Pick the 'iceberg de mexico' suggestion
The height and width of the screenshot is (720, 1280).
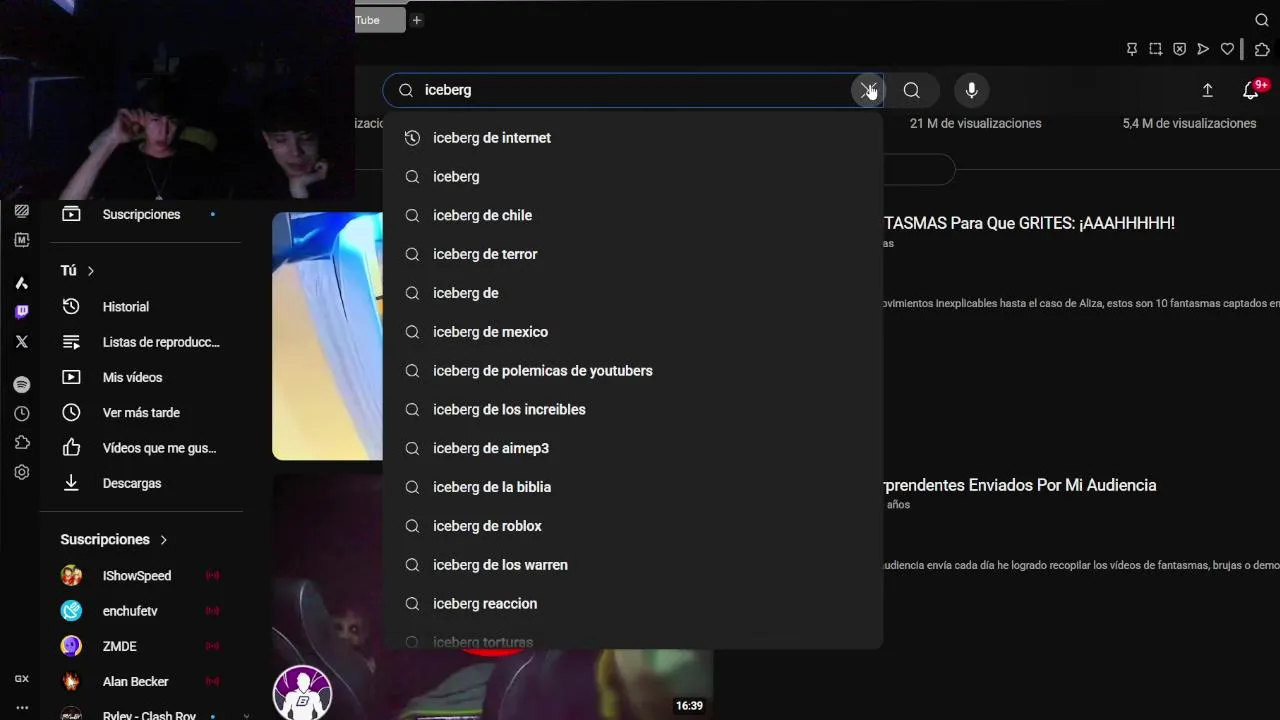pyautogui.click(x=632, y=332)
